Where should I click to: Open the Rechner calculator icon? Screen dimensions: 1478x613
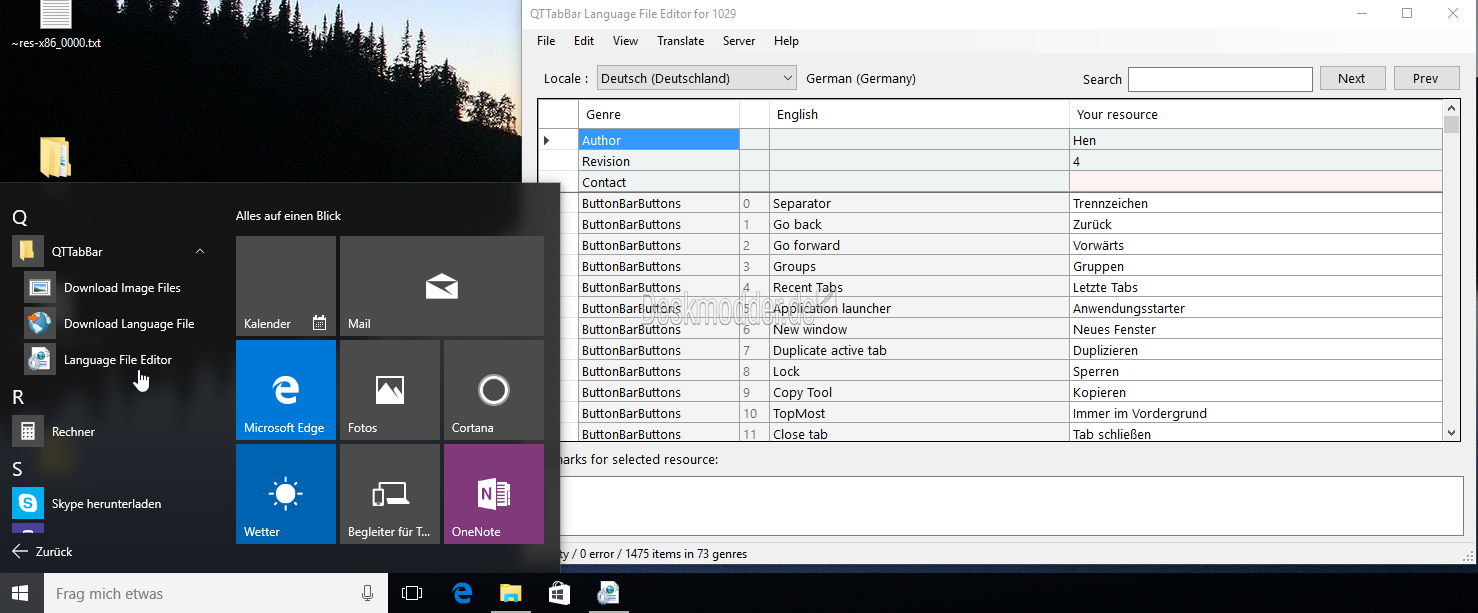click(27, 432)
